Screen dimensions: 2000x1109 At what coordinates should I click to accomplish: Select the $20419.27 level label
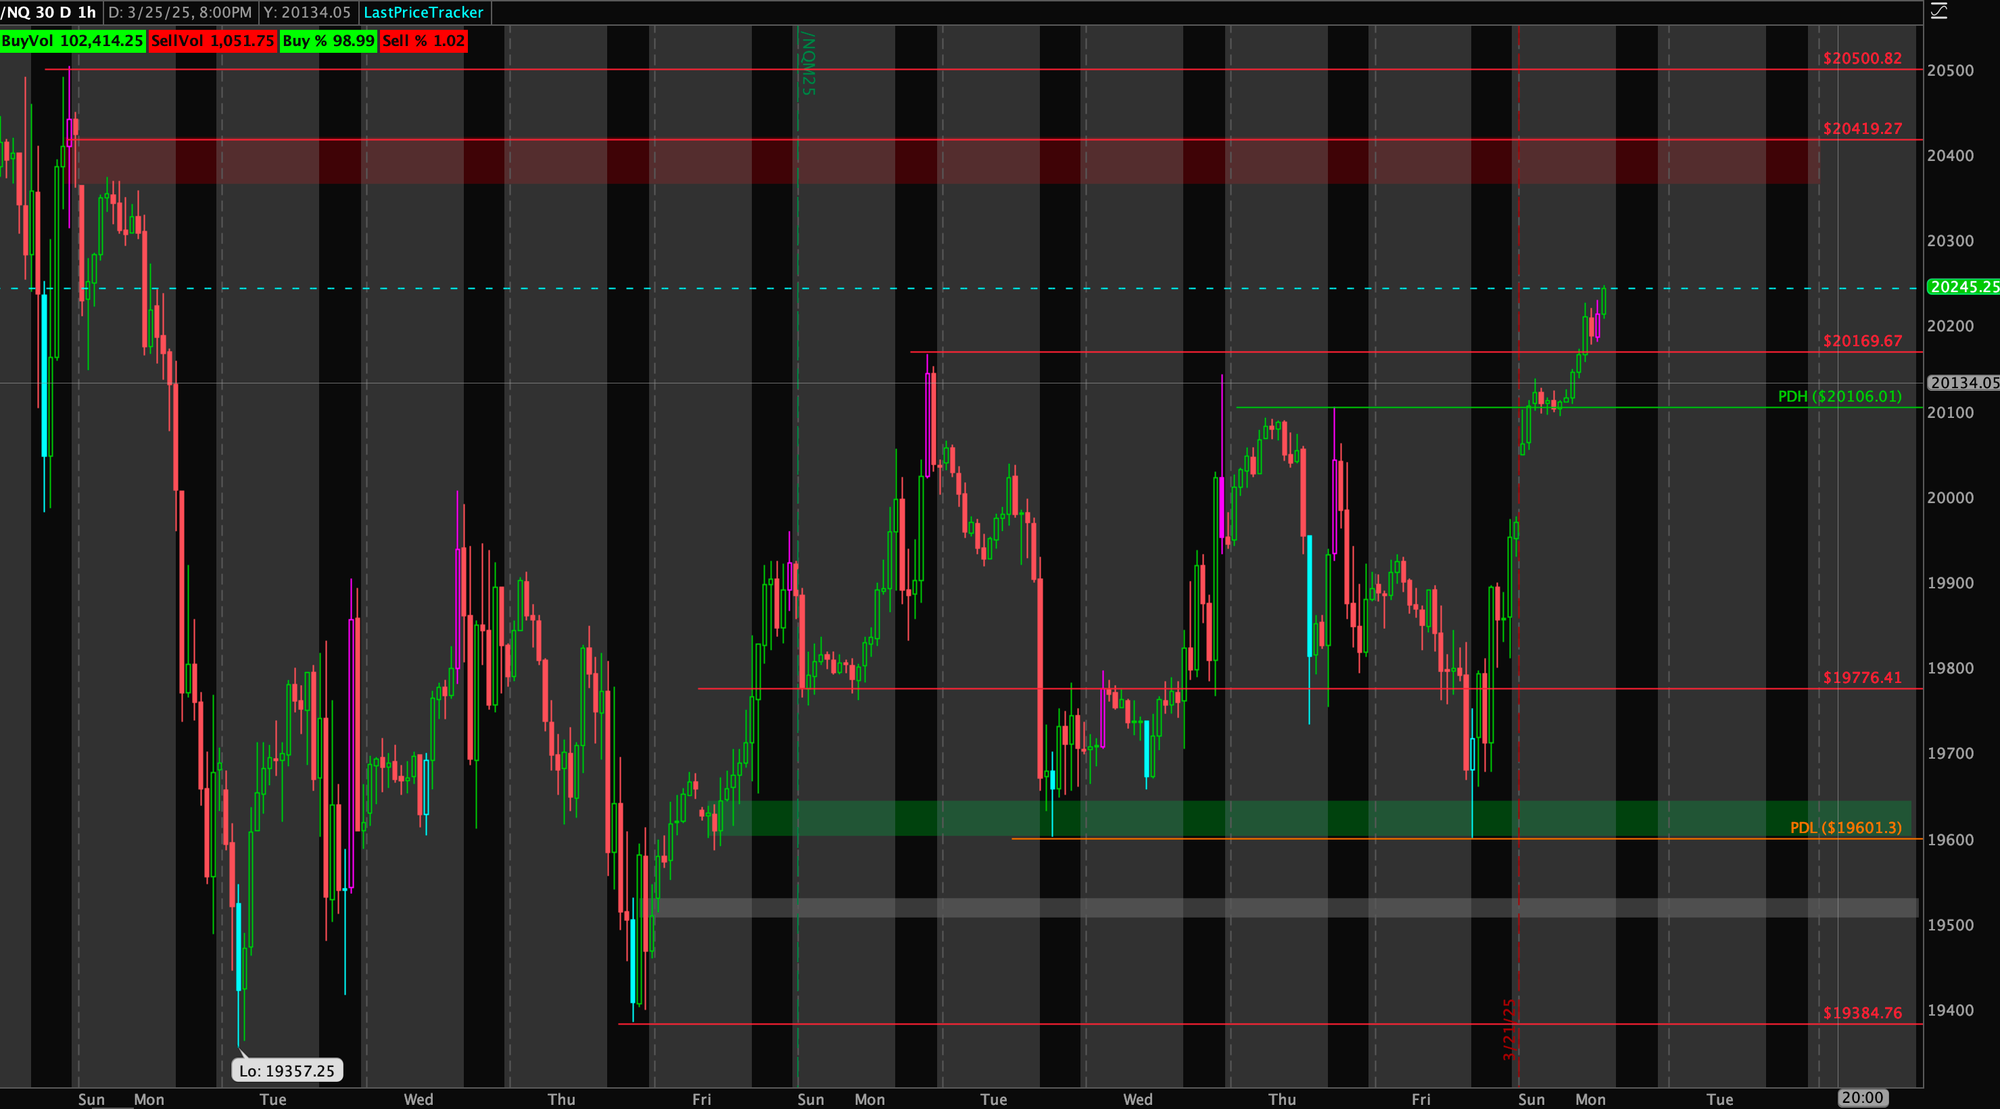[x=1862, y=129]
